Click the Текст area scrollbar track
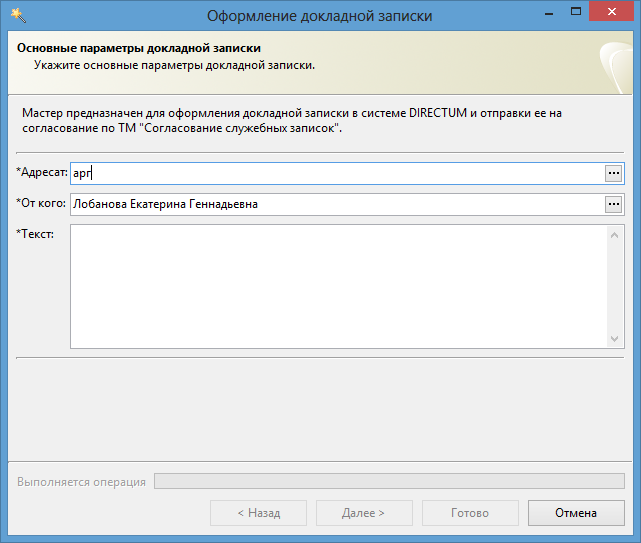Viewport: 641px width, 543px height. (x=616, y=286)
